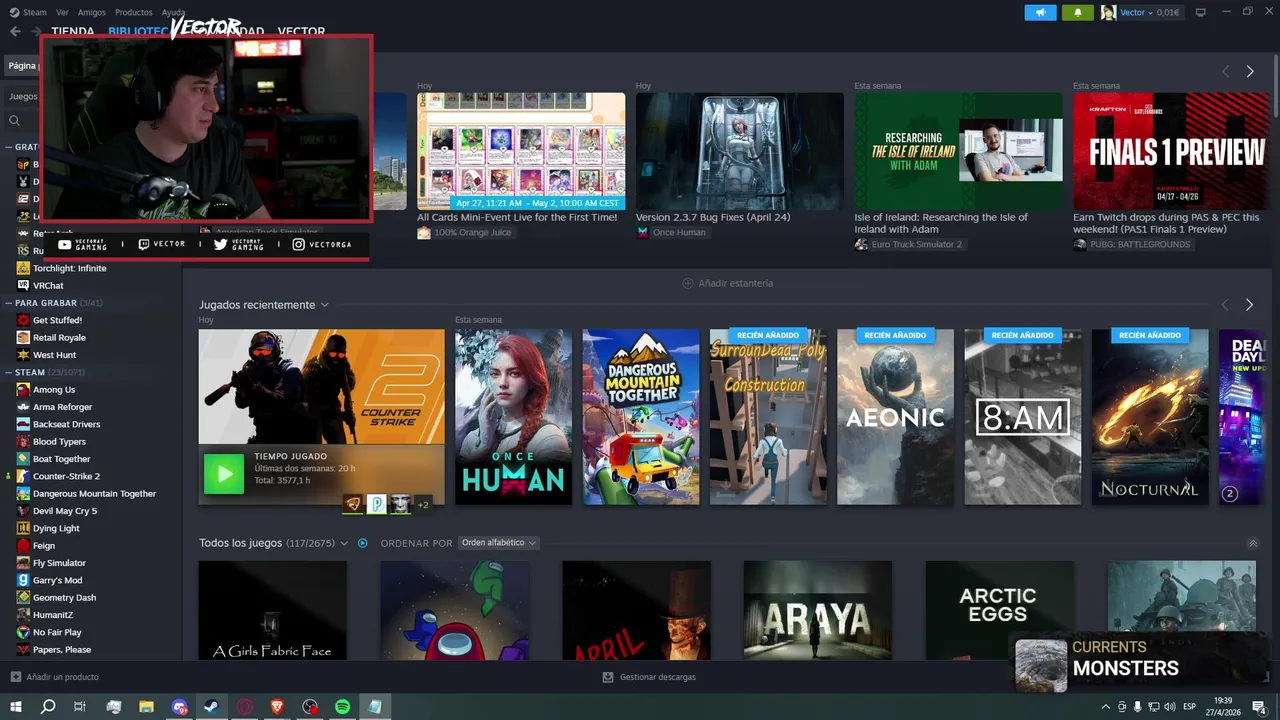Open File Explorer from the taskbar
The height and width of the screenshot is (720, 1280).
pos(147,707)
